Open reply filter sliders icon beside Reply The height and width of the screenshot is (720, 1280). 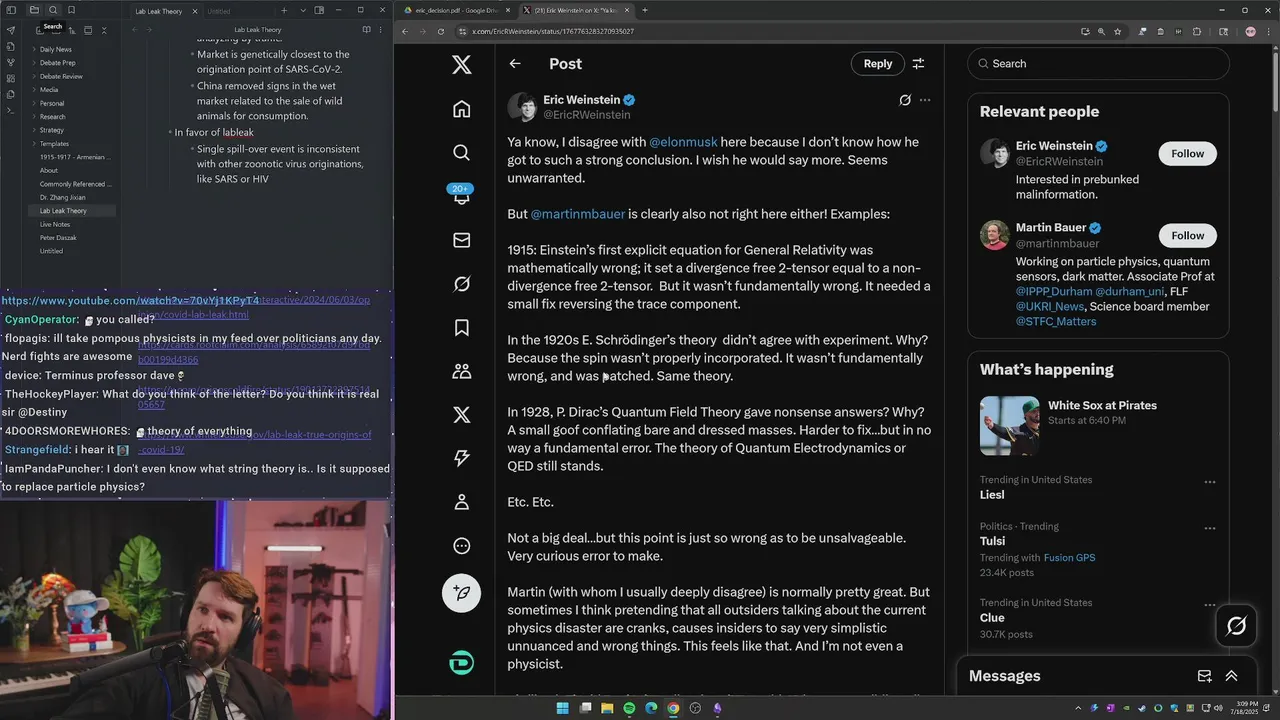click(918, 64)
